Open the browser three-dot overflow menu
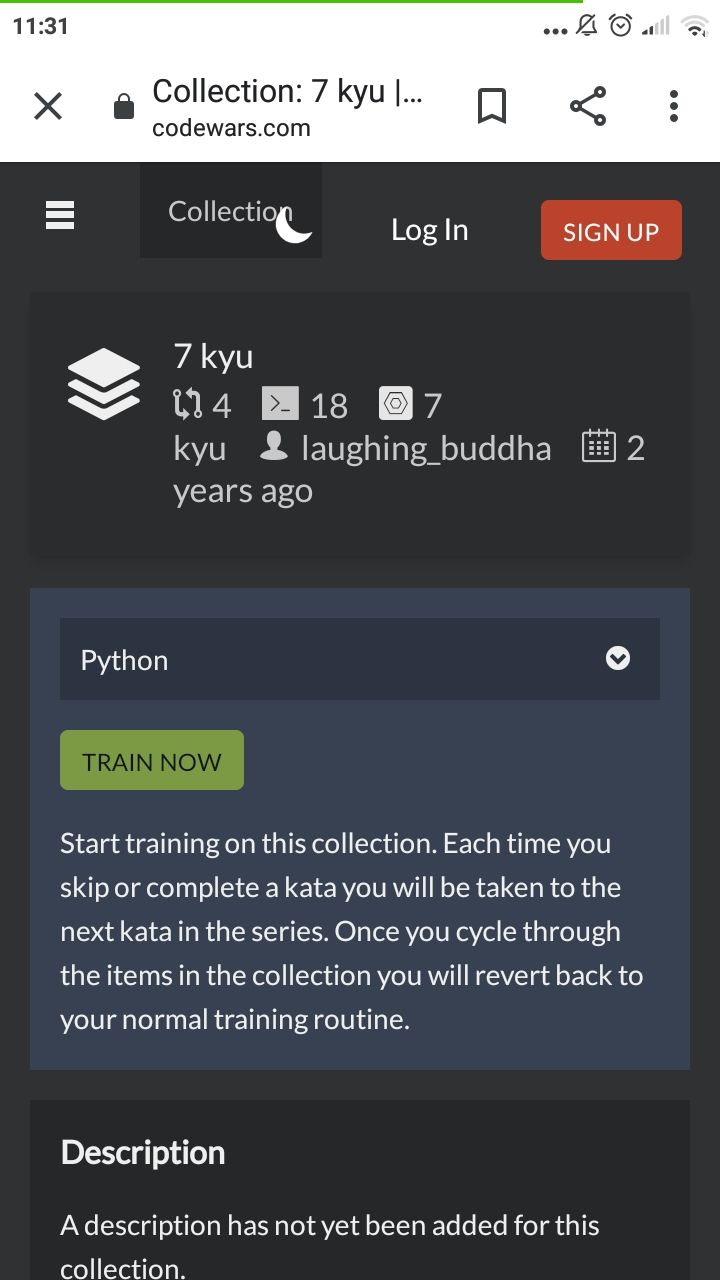 pos(674,106)
